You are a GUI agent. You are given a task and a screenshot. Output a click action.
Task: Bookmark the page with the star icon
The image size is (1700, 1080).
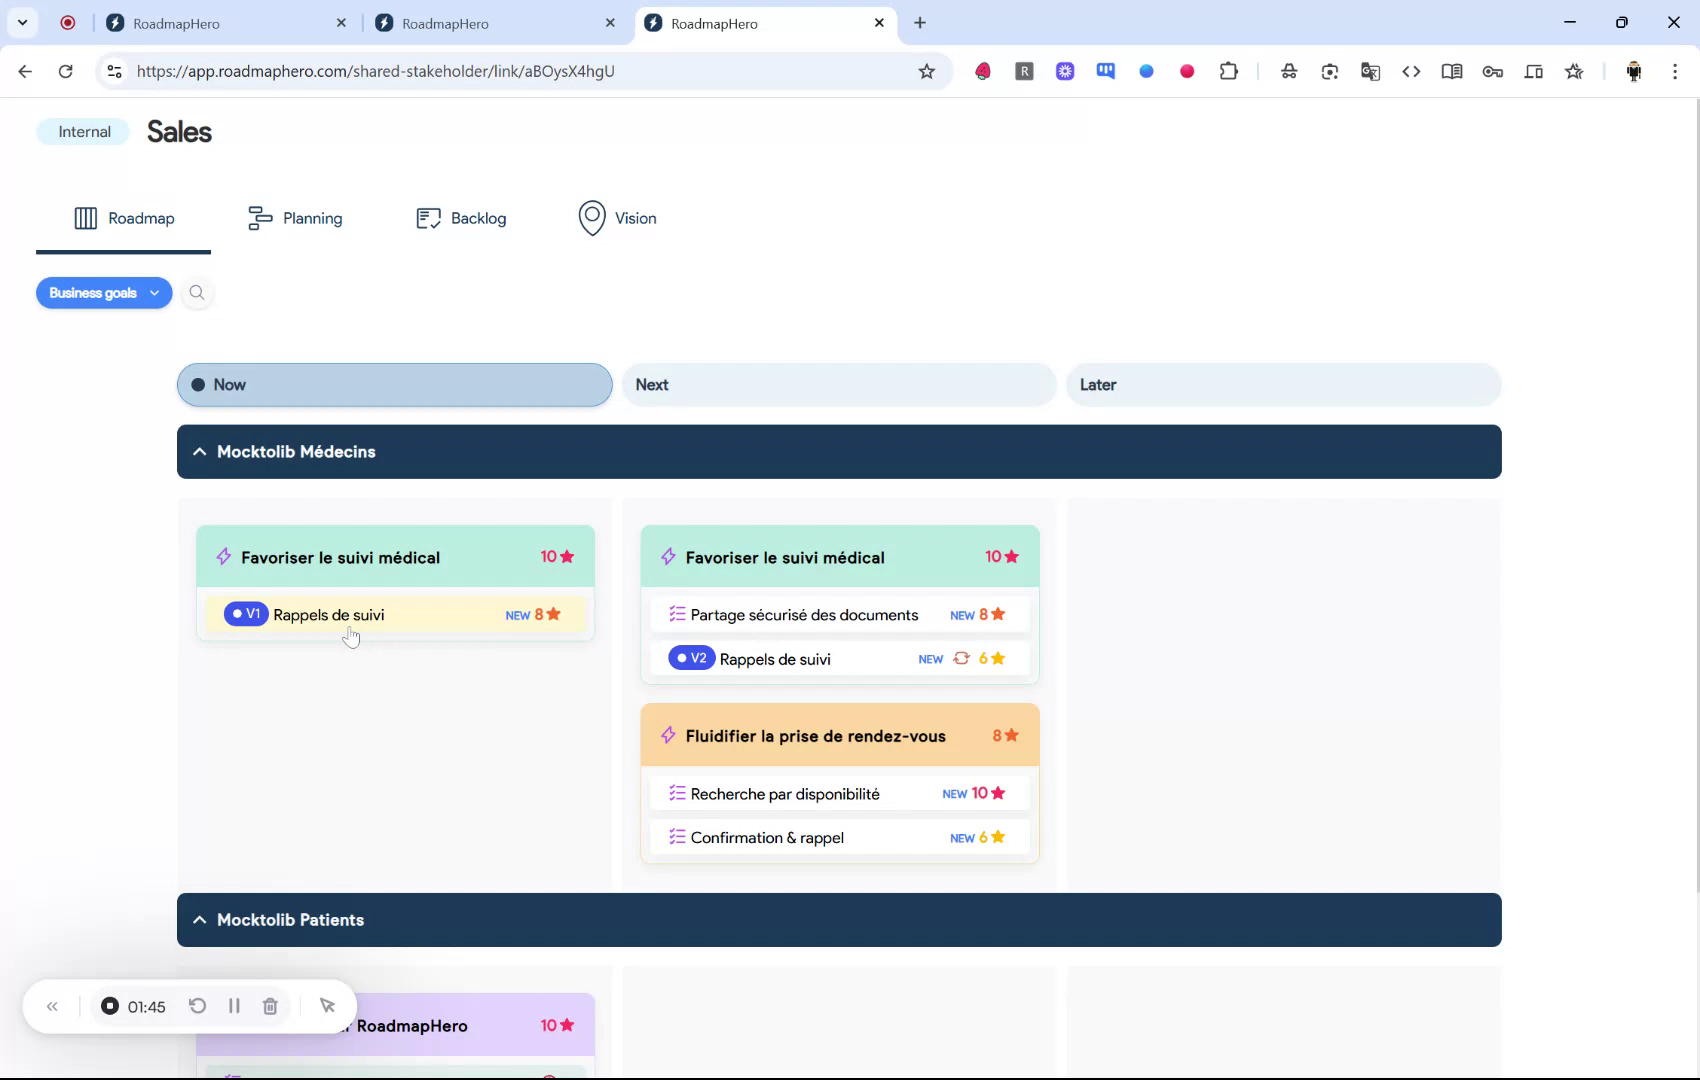coord(927,71)
